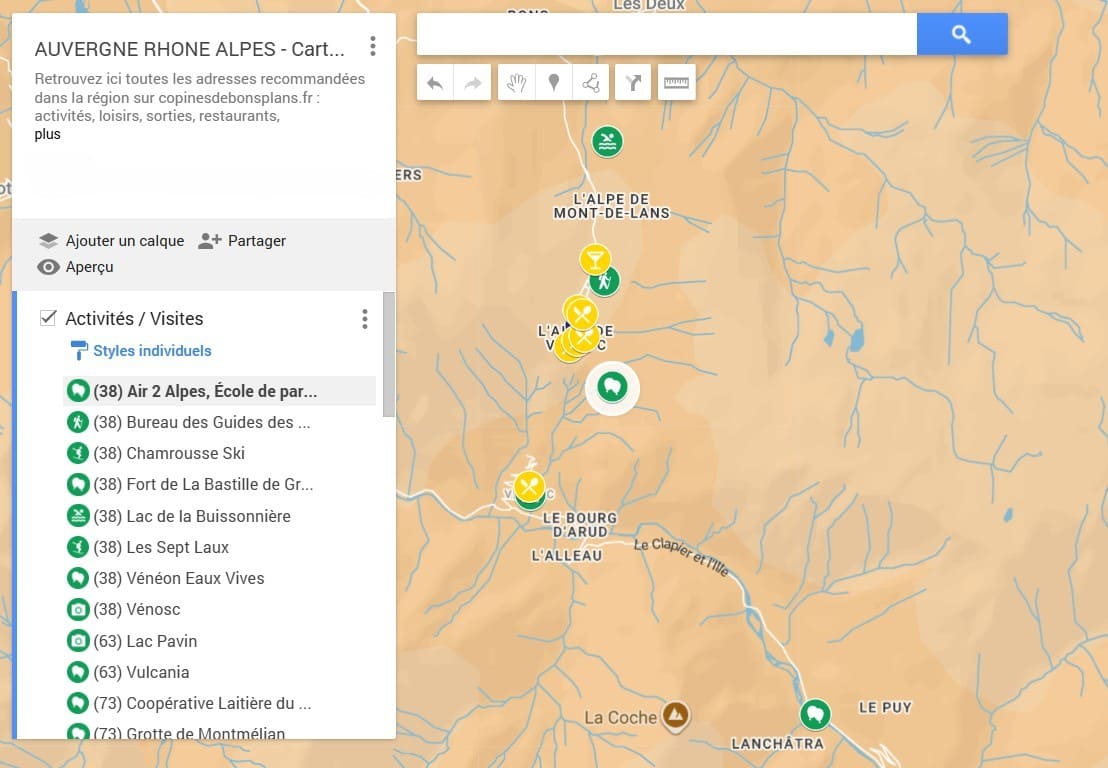The image size is (1108, 768).
Task: Uncheck the Activités / Visites layer checkbox
Action: 48,318
